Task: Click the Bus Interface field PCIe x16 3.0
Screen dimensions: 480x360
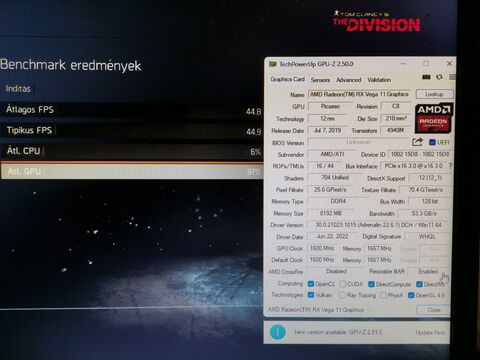Action: pyautogui.click(x=413, y=166)
